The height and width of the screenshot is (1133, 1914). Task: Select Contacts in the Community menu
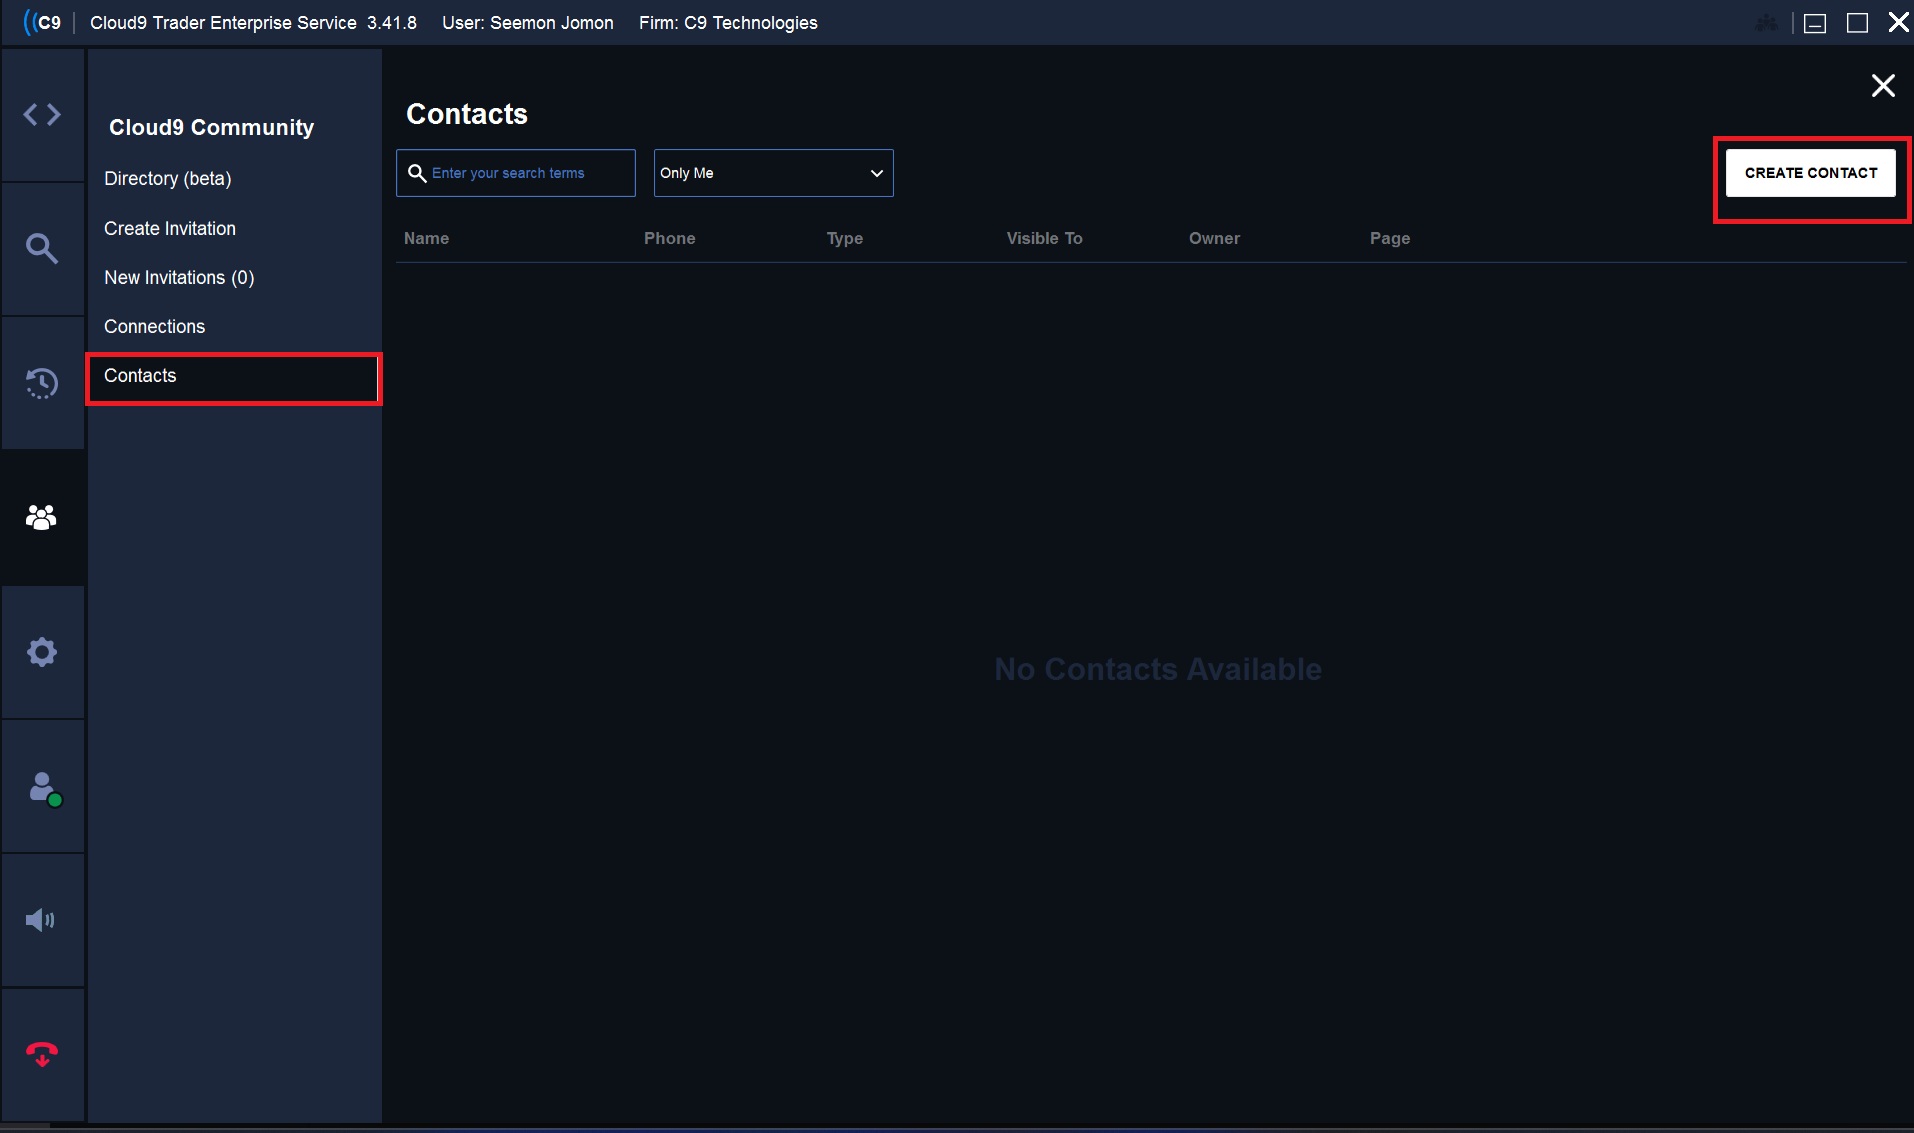click(x=233, y=378)
